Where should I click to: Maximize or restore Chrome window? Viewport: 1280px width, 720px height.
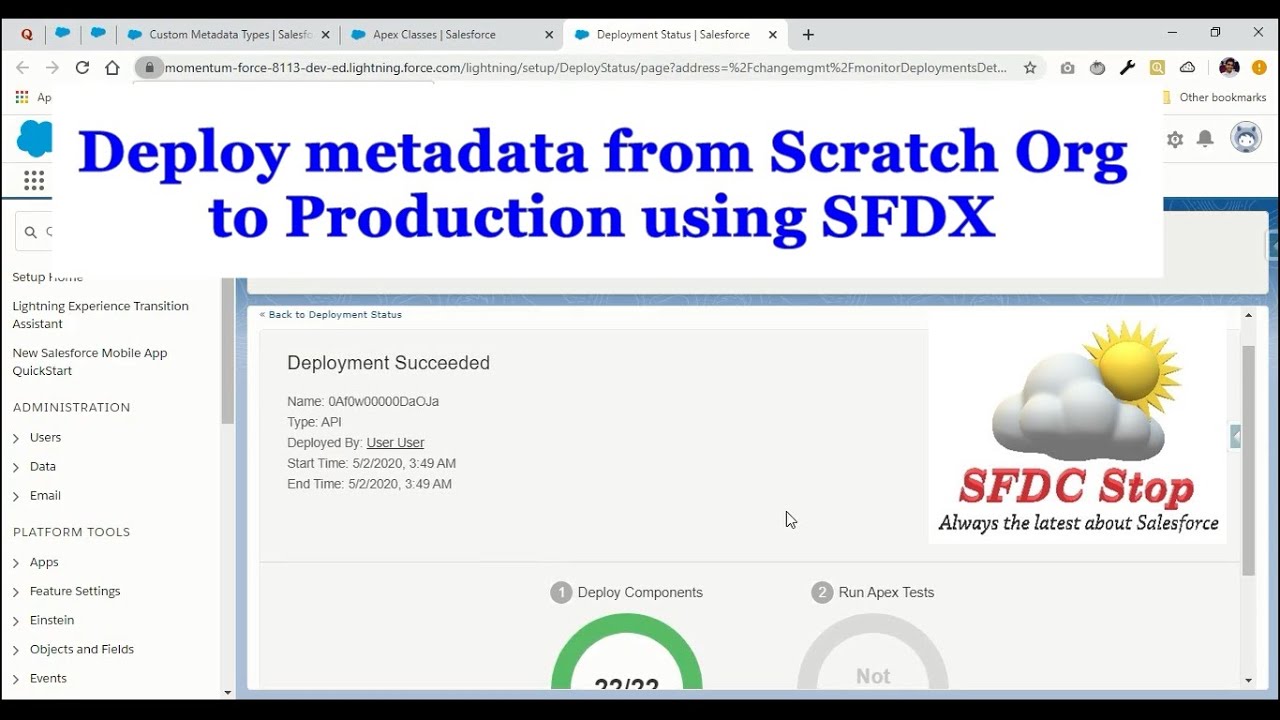pyautogui.click(x=1215, y=32)
